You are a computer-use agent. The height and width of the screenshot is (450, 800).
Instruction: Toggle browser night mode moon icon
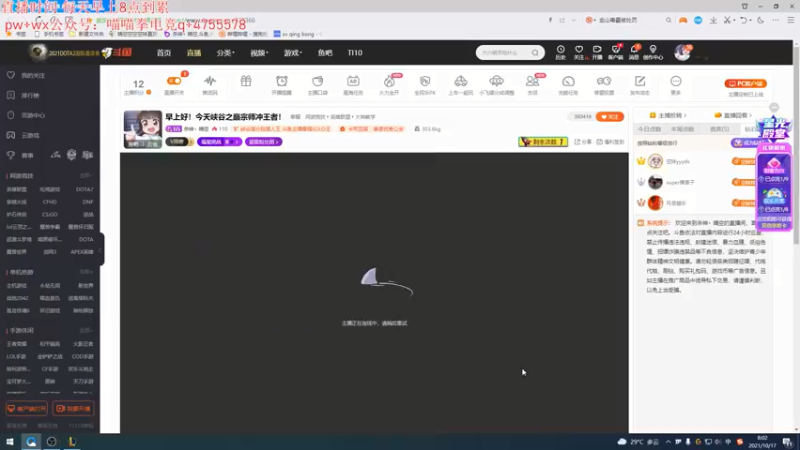(761, 20)
